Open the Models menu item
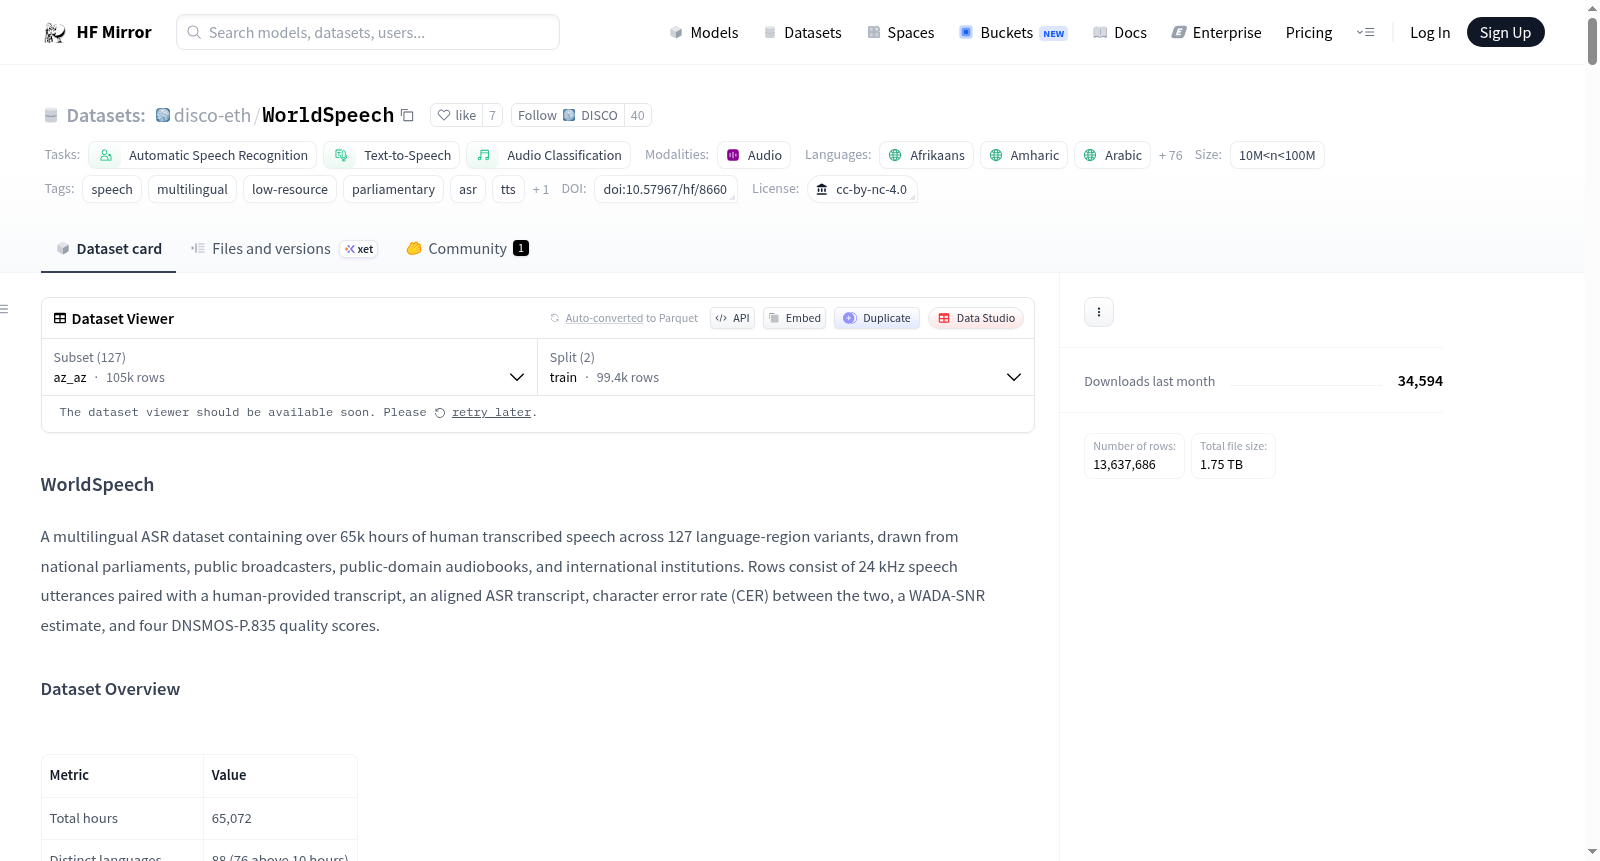 point(704,32)
